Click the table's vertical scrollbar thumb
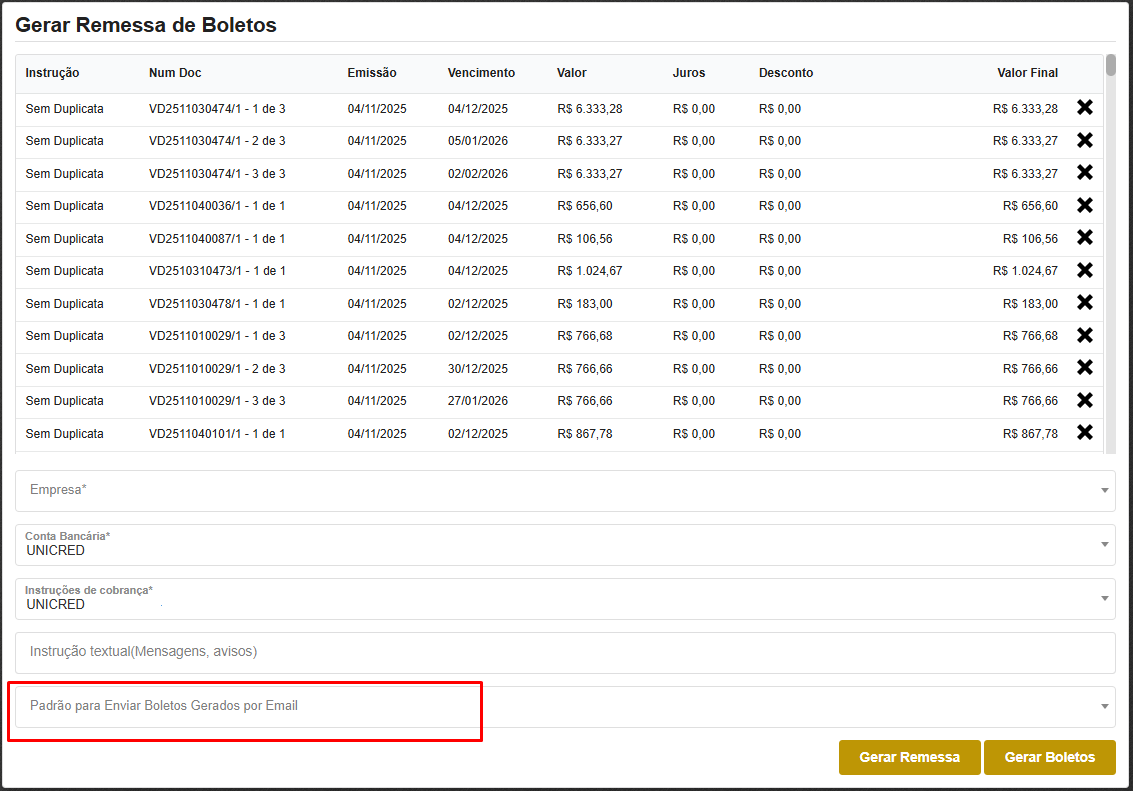 [1110, 66]
